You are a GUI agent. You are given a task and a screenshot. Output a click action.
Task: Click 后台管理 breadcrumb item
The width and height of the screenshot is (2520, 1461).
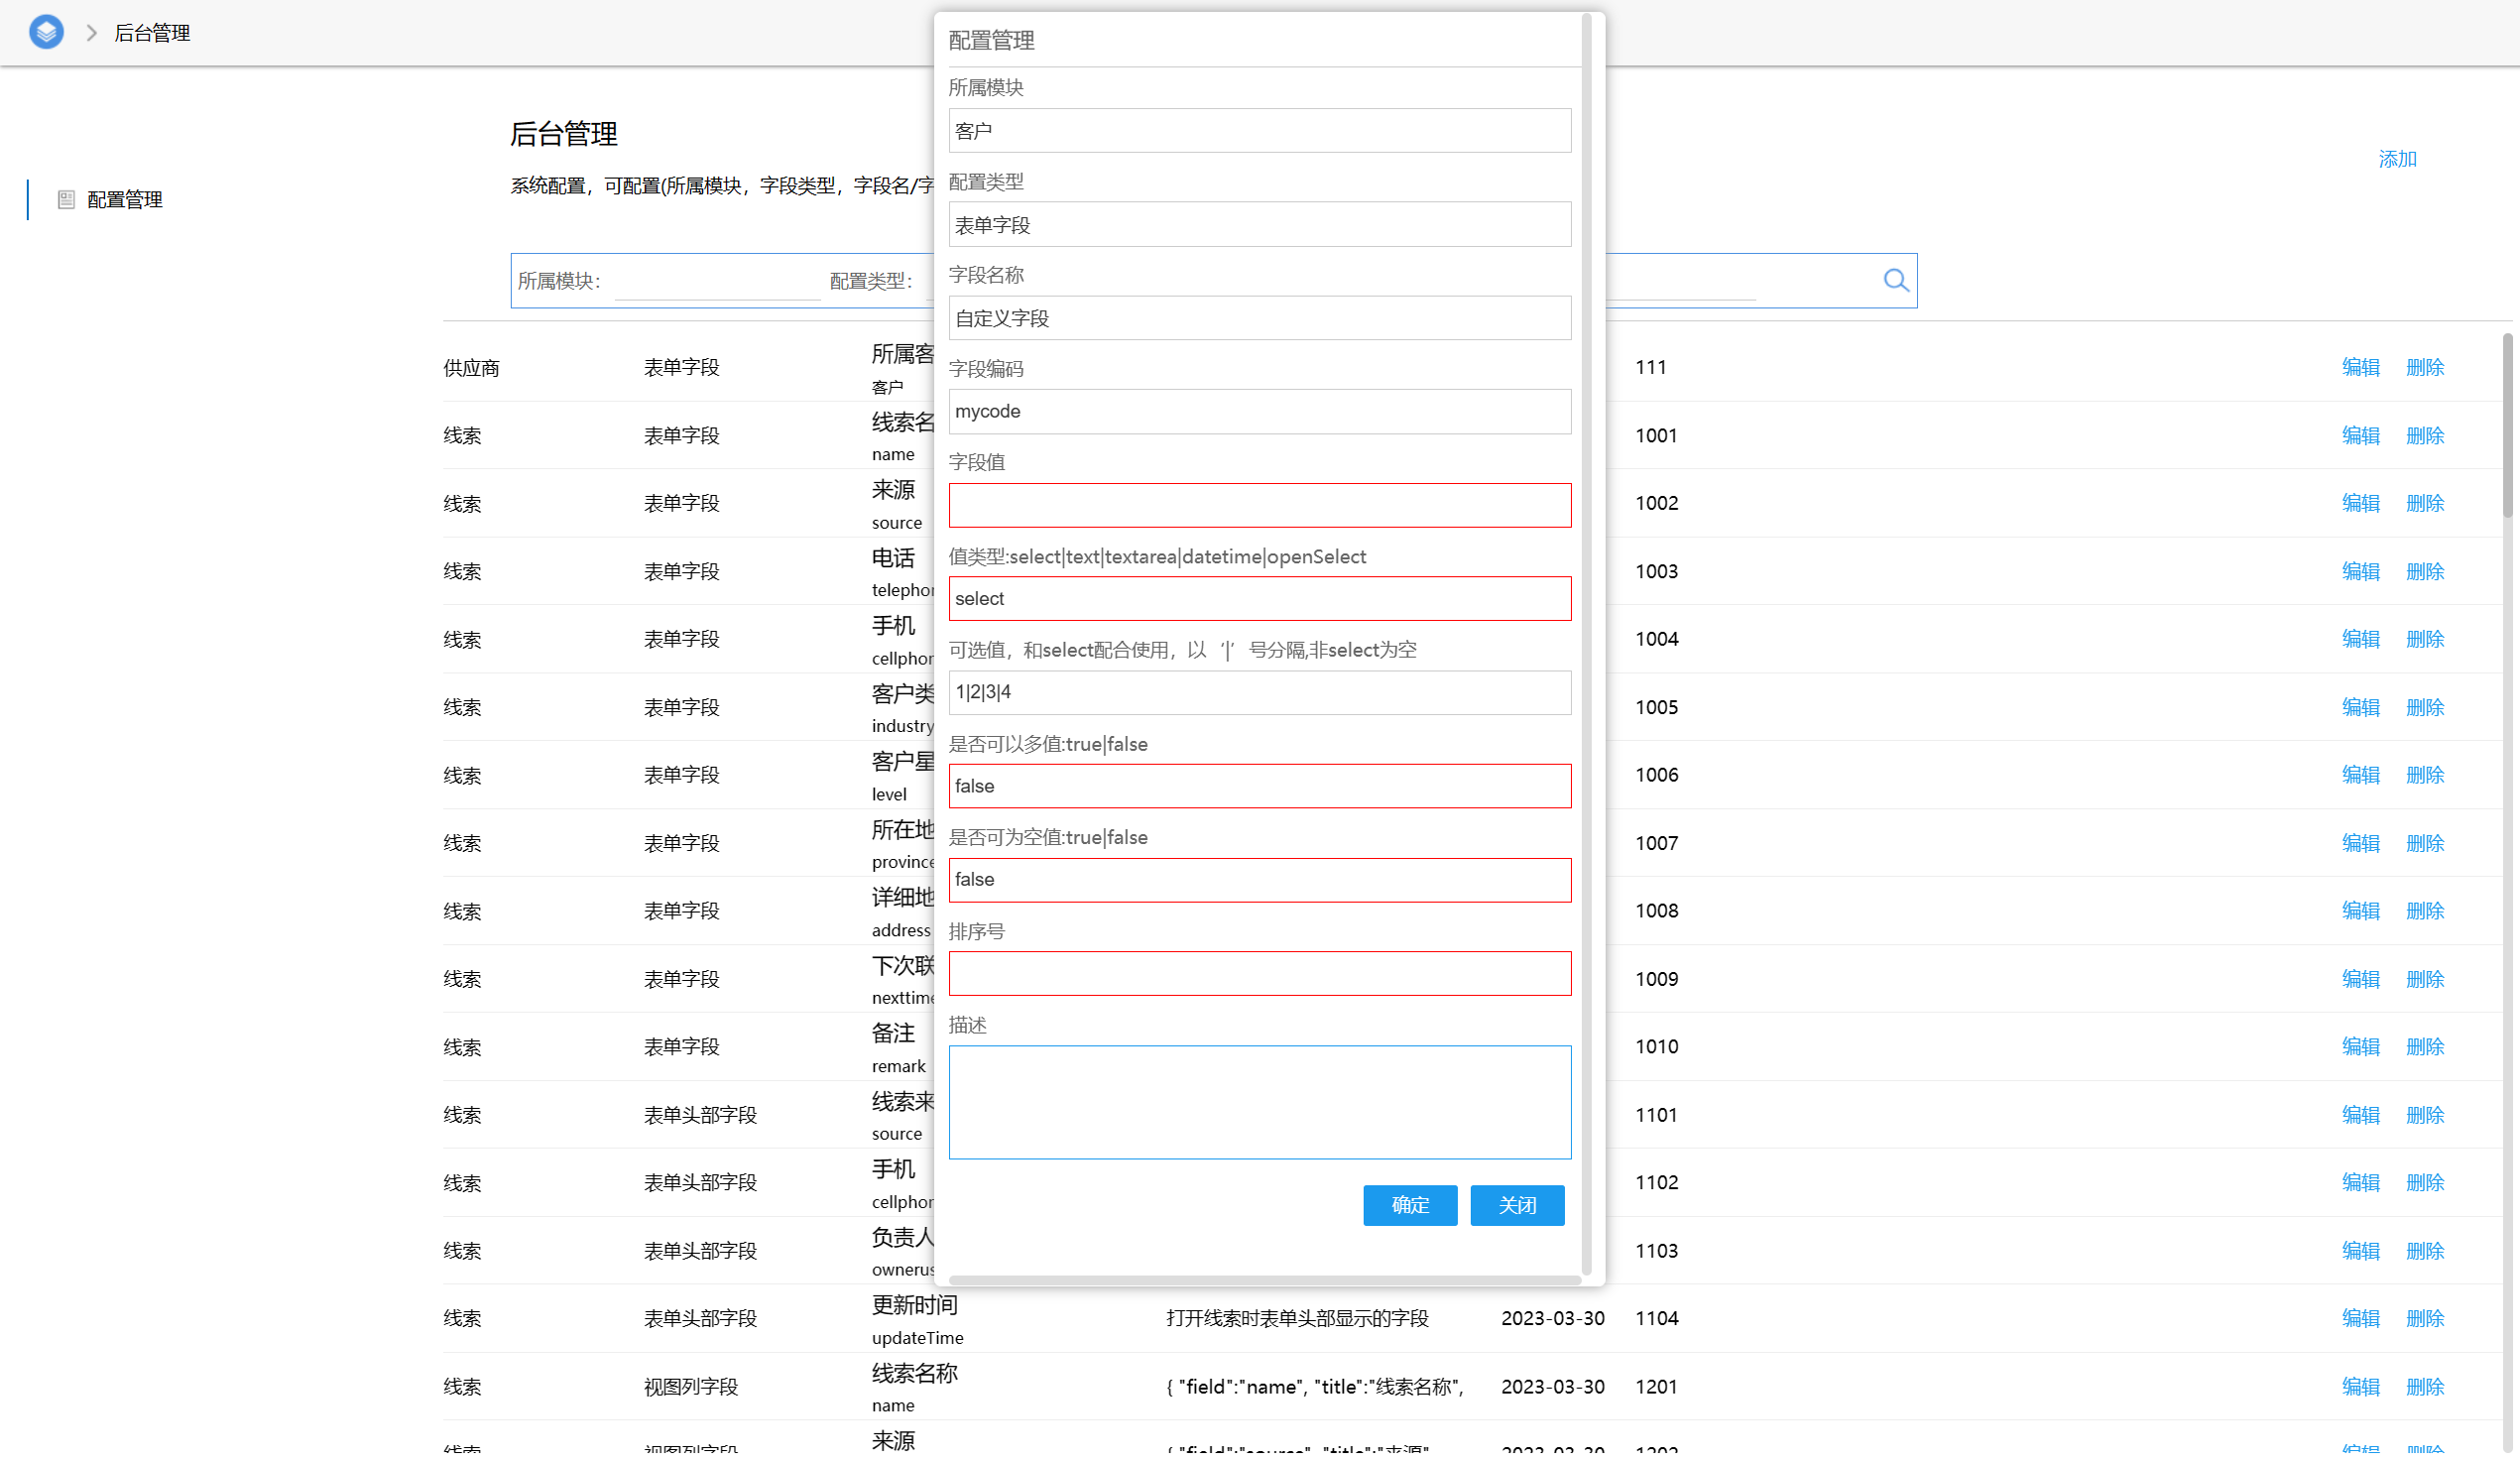pyautogui.click(x=152, y=33)
